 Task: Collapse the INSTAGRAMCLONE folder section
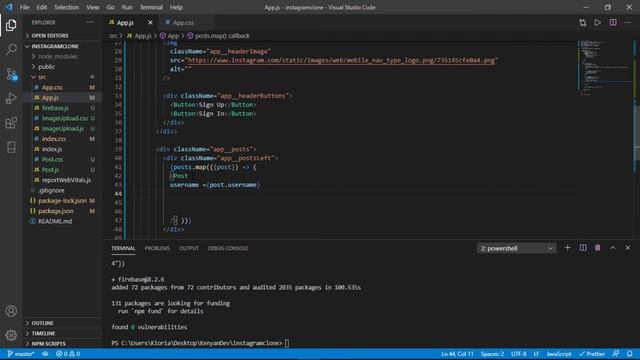click(55, 46)
